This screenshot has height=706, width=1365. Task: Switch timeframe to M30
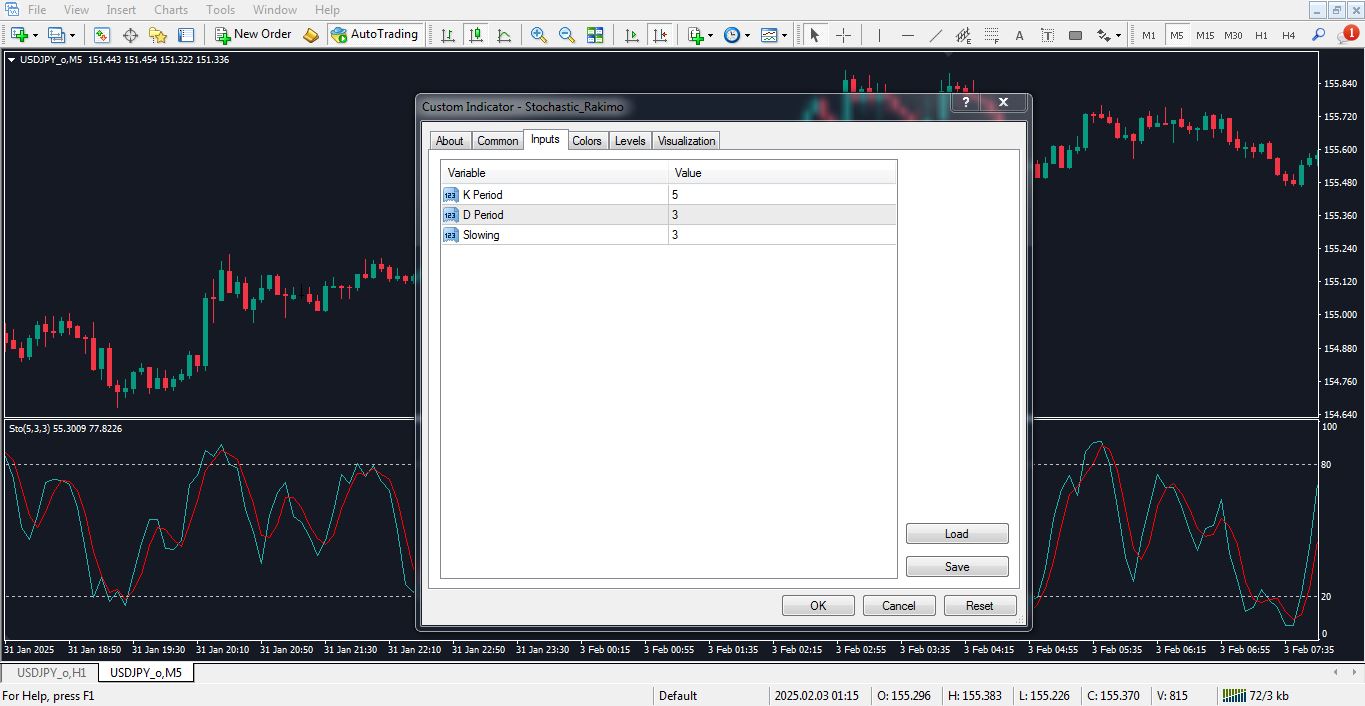1233,35
